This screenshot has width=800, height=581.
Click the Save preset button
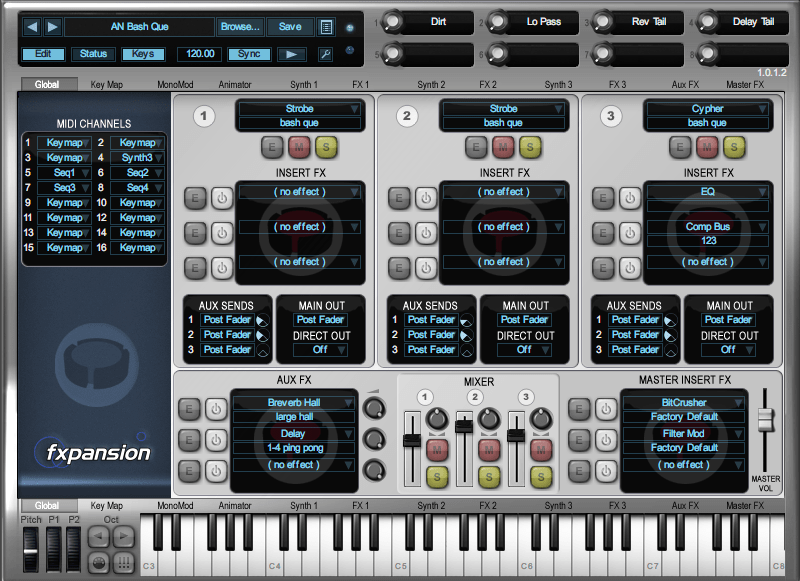(x=290, y=27)
